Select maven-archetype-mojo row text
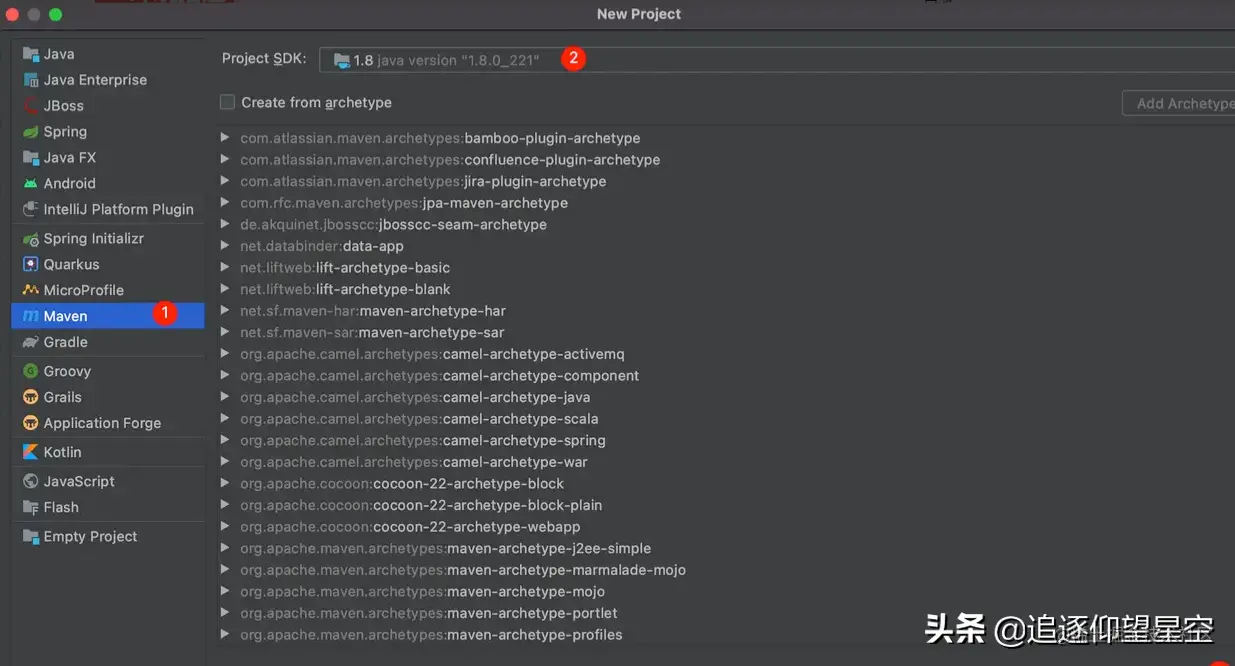Image resolution: width=1235 pixels, height=666 pixels. coord(422,592)
